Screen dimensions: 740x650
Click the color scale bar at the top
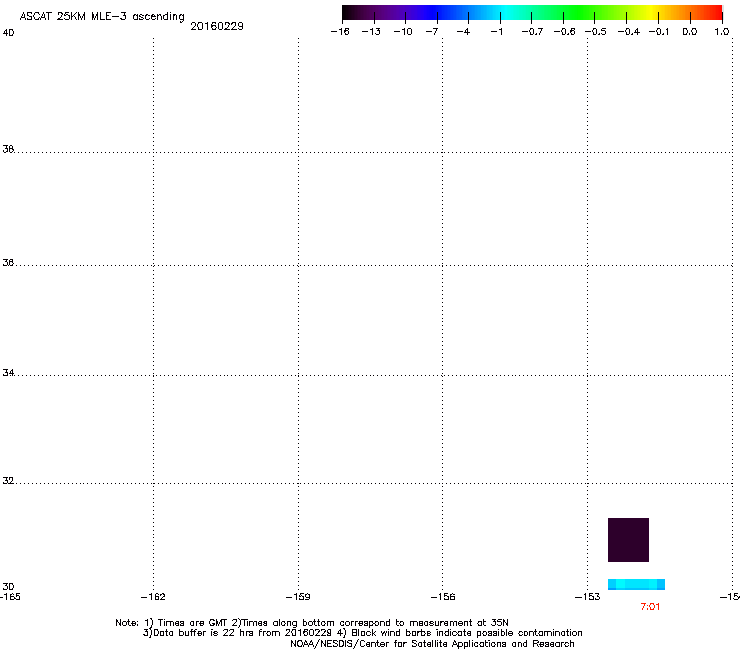(532, 12)
